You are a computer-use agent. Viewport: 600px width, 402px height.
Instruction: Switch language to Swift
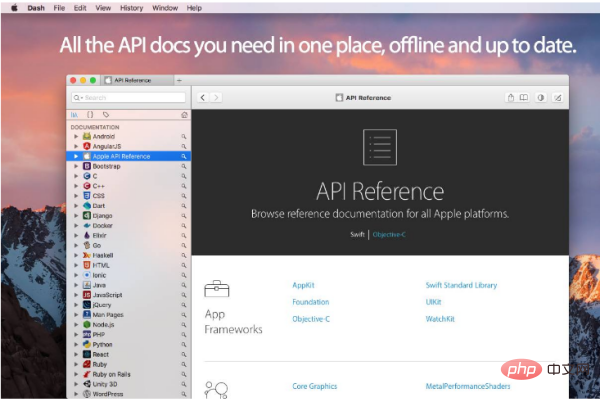pyautogui.click(x=357, y=234)
